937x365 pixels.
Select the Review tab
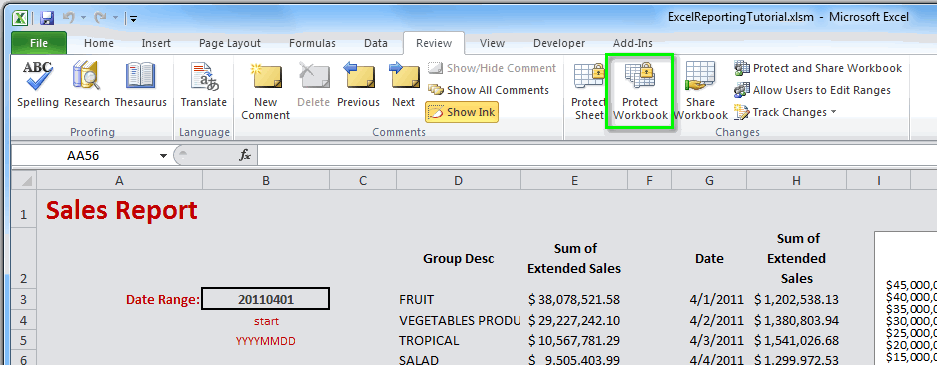pos(434,43)
